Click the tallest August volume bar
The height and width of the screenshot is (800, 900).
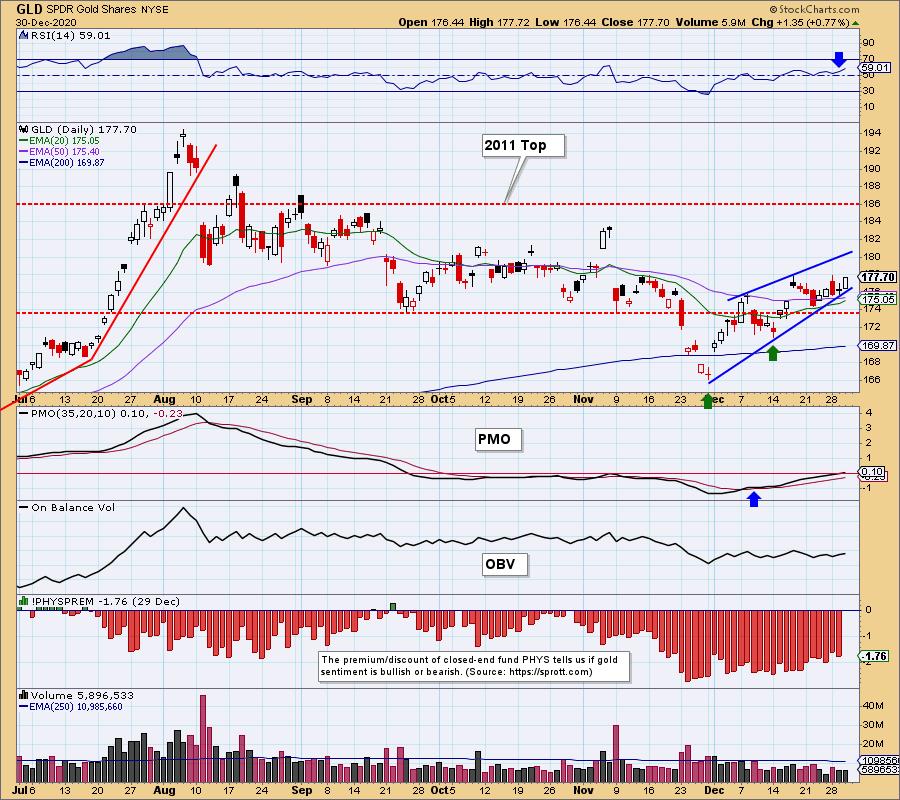point(203,739)
